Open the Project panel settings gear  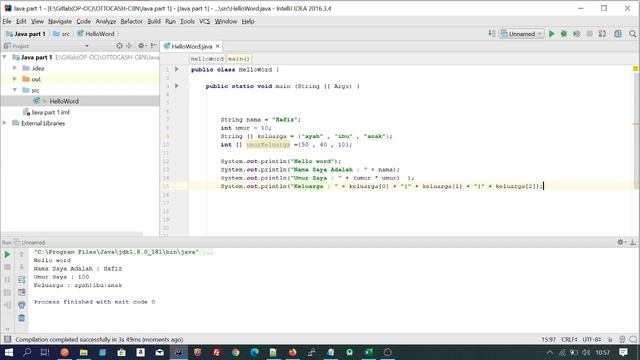142,46
